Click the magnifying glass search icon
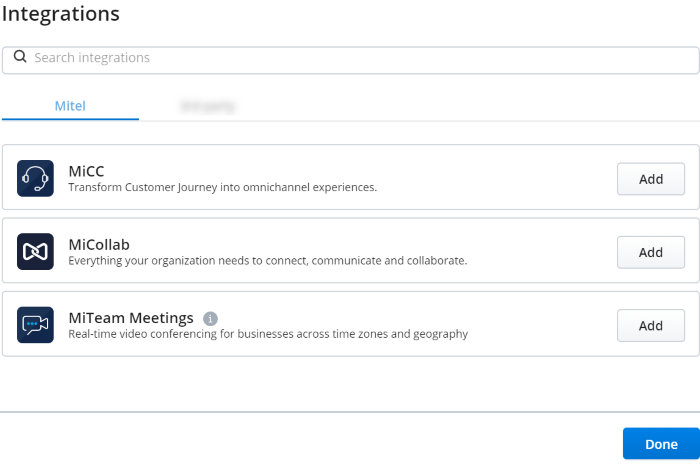Viewport: 700px width, 471px height. click(20, 57)
